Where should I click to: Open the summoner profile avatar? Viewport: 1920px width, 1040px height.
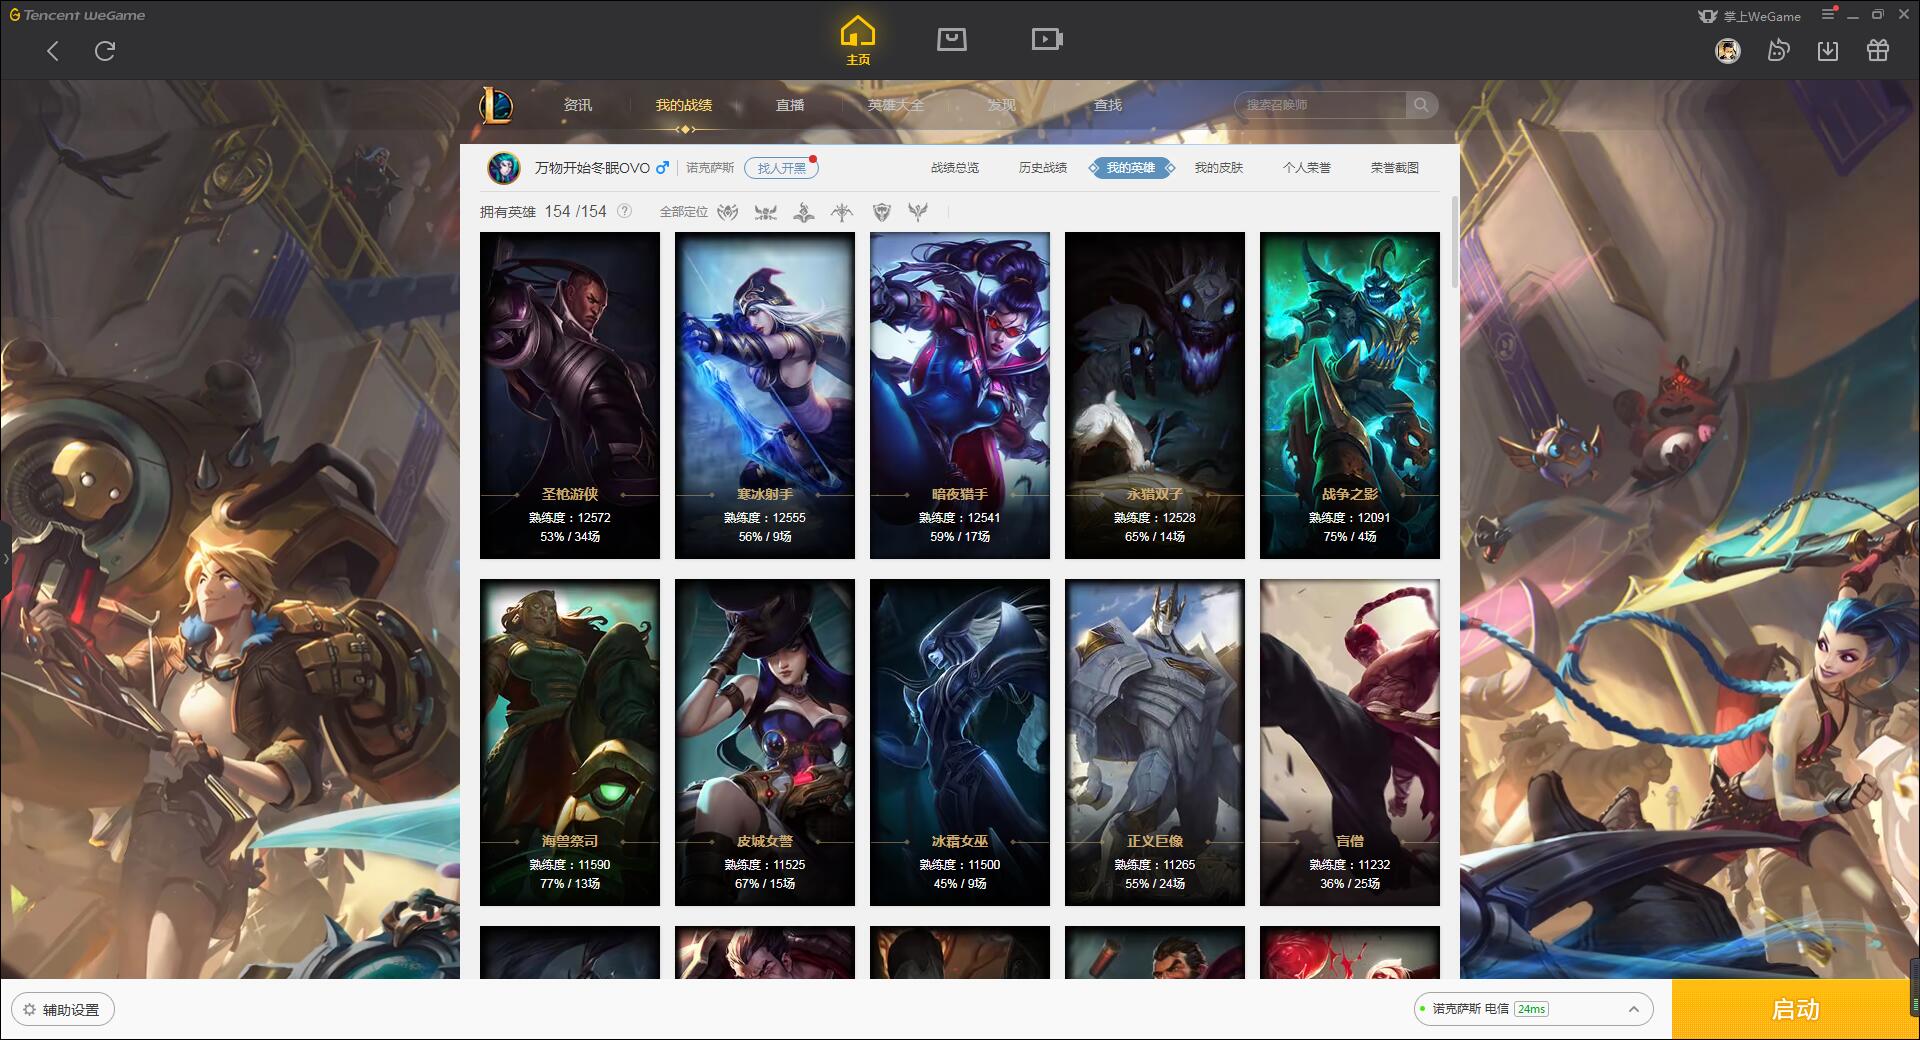[504, 168]
